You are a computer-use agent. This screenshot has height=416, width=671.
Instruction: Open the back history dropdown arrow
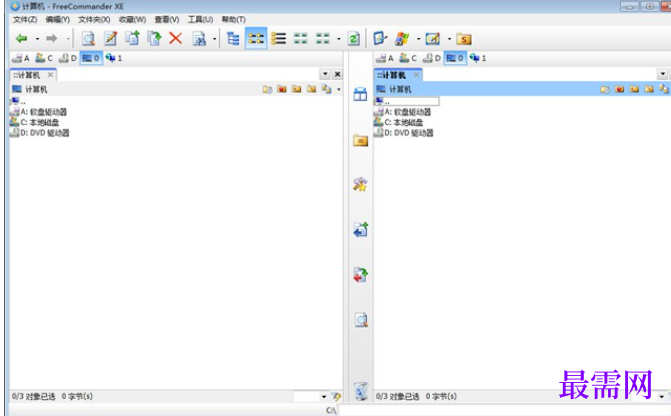click(37, 39)
